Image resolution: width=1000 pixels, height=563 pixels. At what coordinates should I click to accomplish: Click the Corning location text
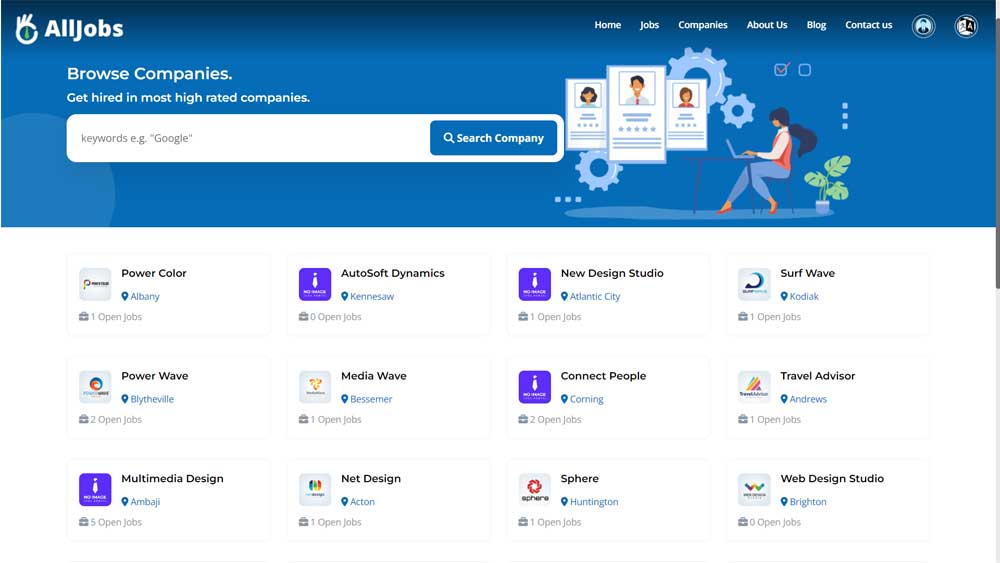click(x=587, y=399)
